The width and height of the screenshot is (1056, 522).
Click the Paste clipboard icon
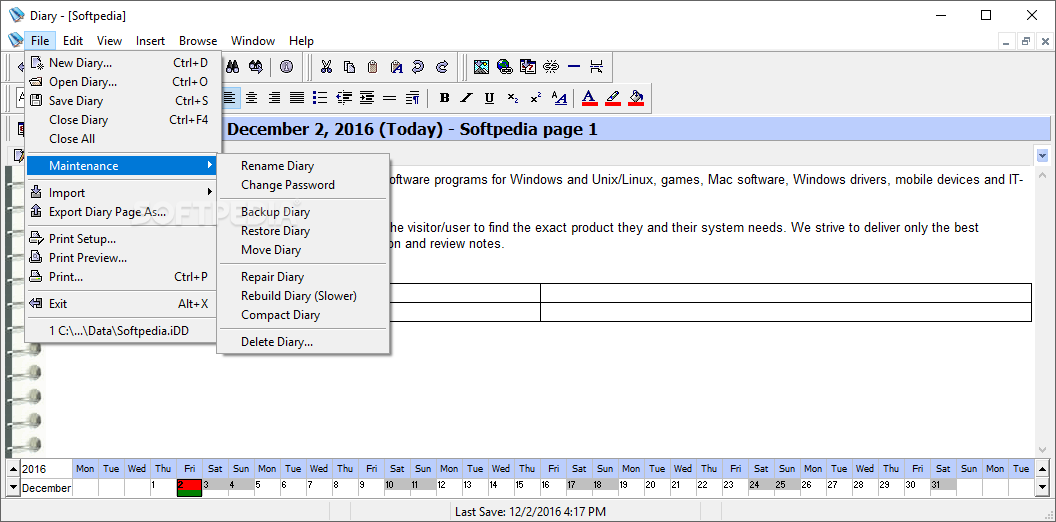(372, 67)
